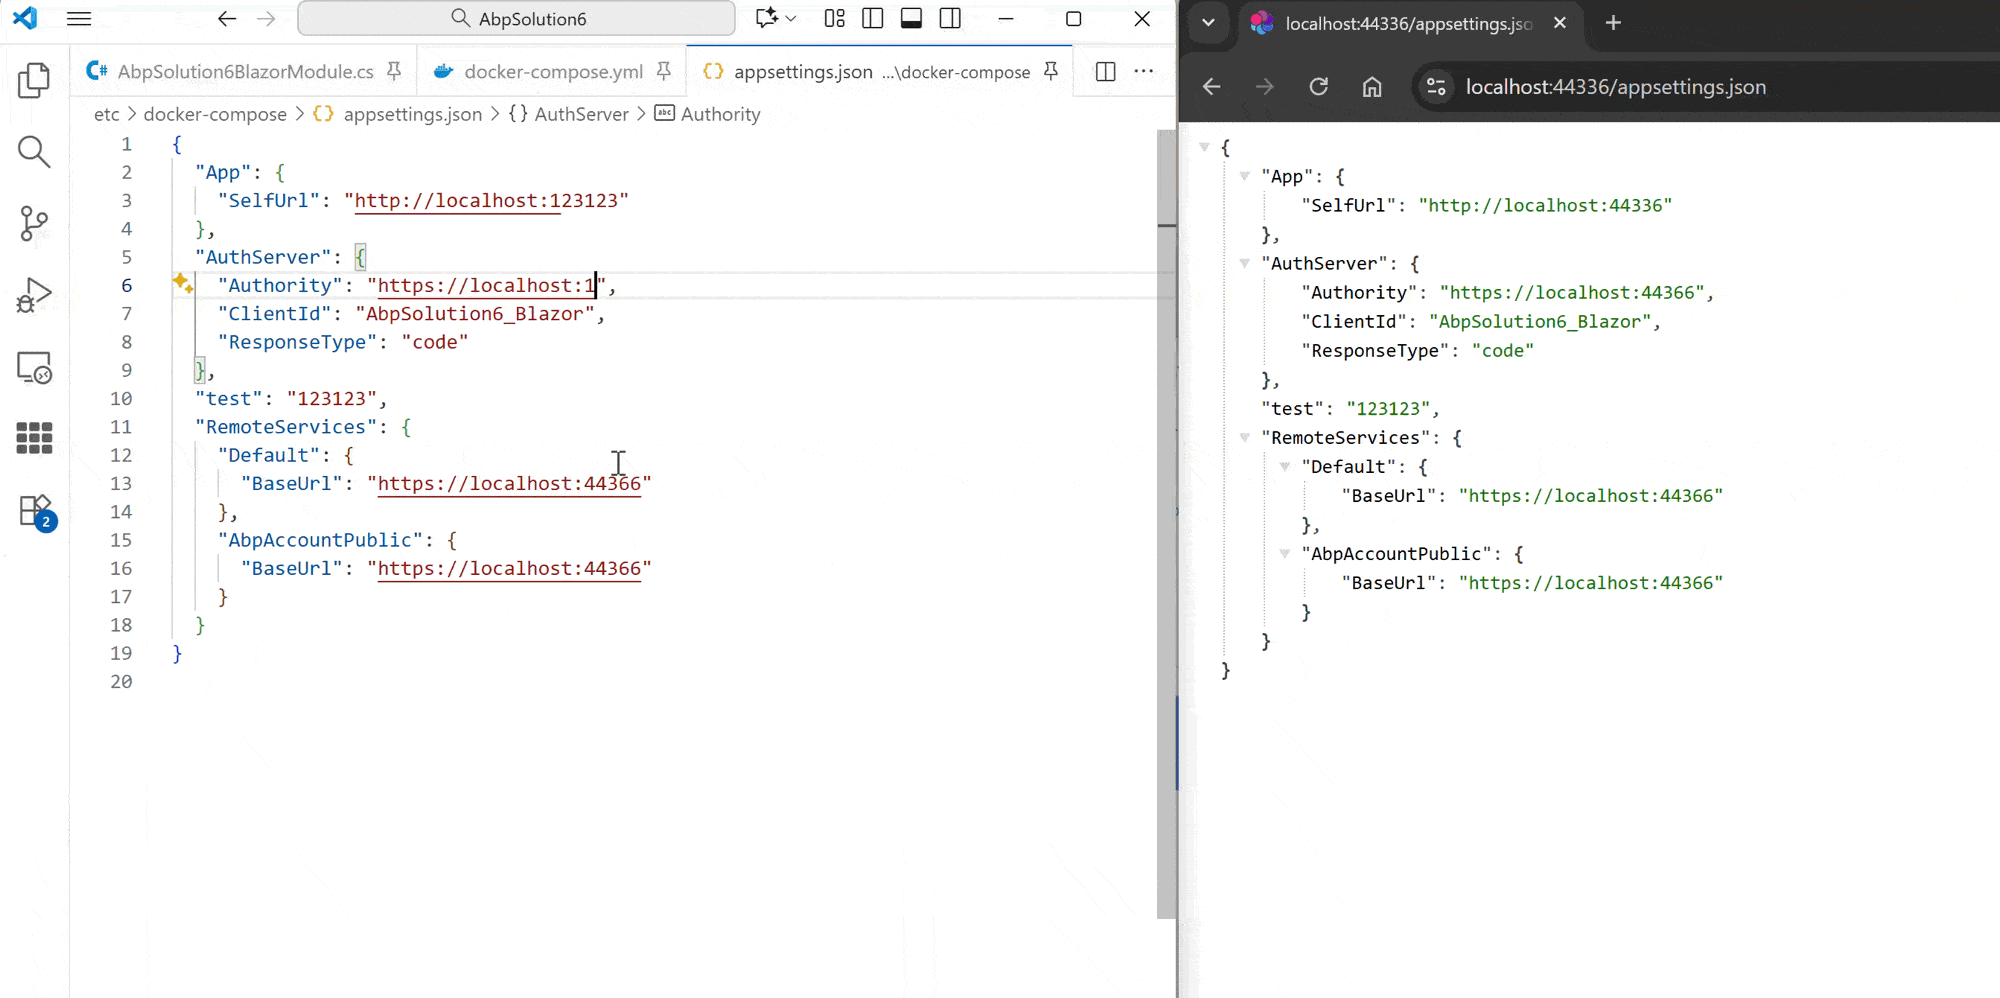Open the Run and Debug view

point(34,296)
